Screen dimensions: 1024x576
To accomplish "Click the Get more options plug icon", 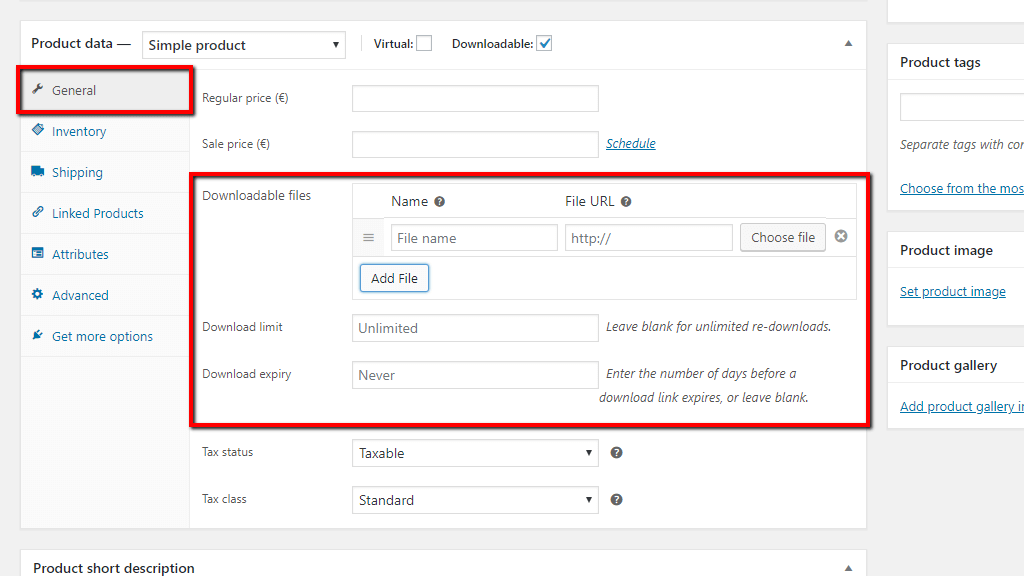I will [x=38, y=335].
